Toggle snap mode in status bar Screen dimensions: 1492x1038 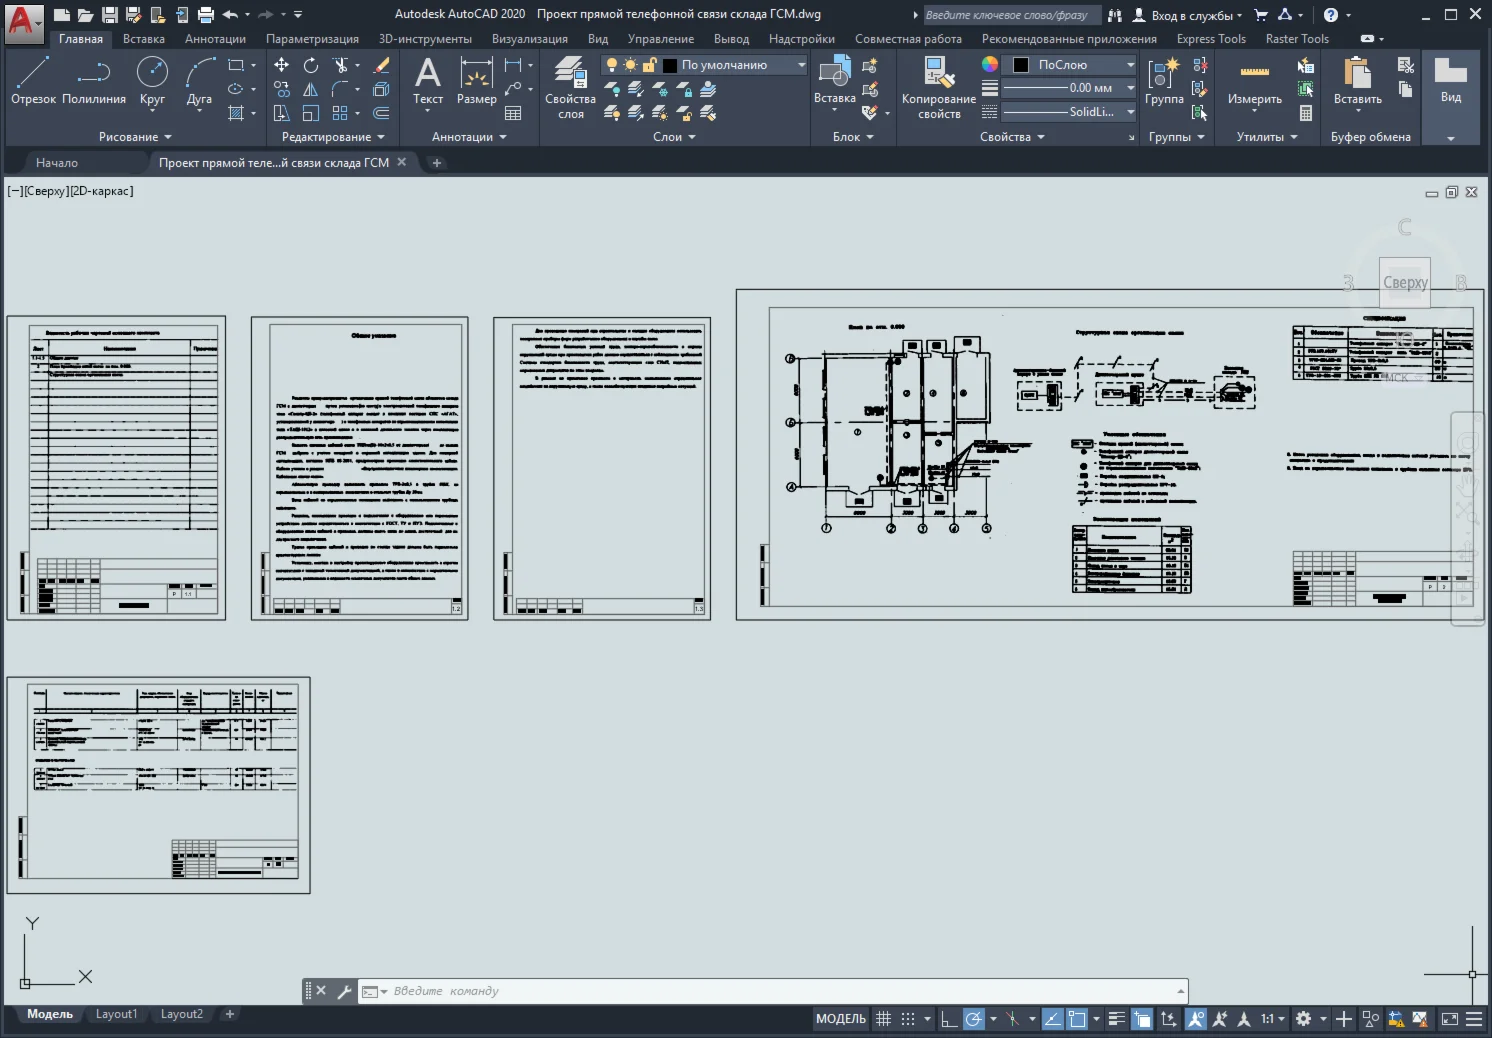pyautogui.click(x=908, y=1019)
